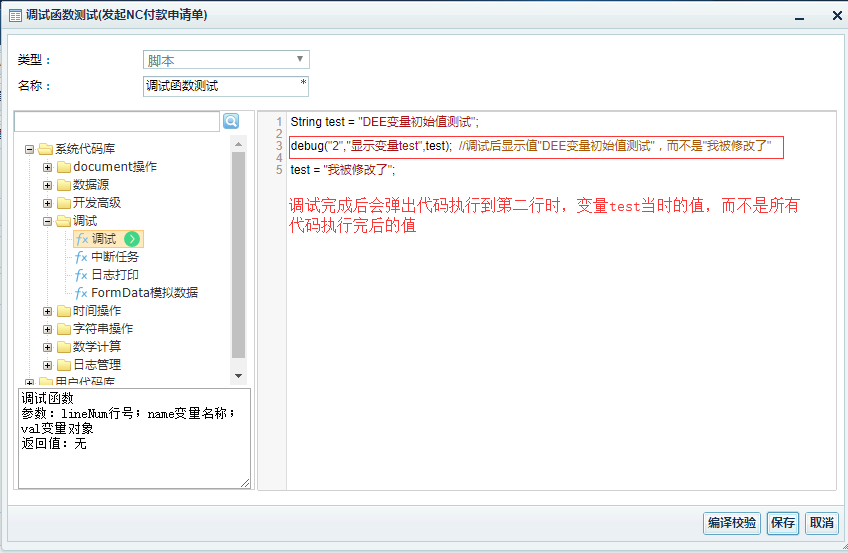
Task: Click the 数学计算 folder icon
Action: click(64, 347)
